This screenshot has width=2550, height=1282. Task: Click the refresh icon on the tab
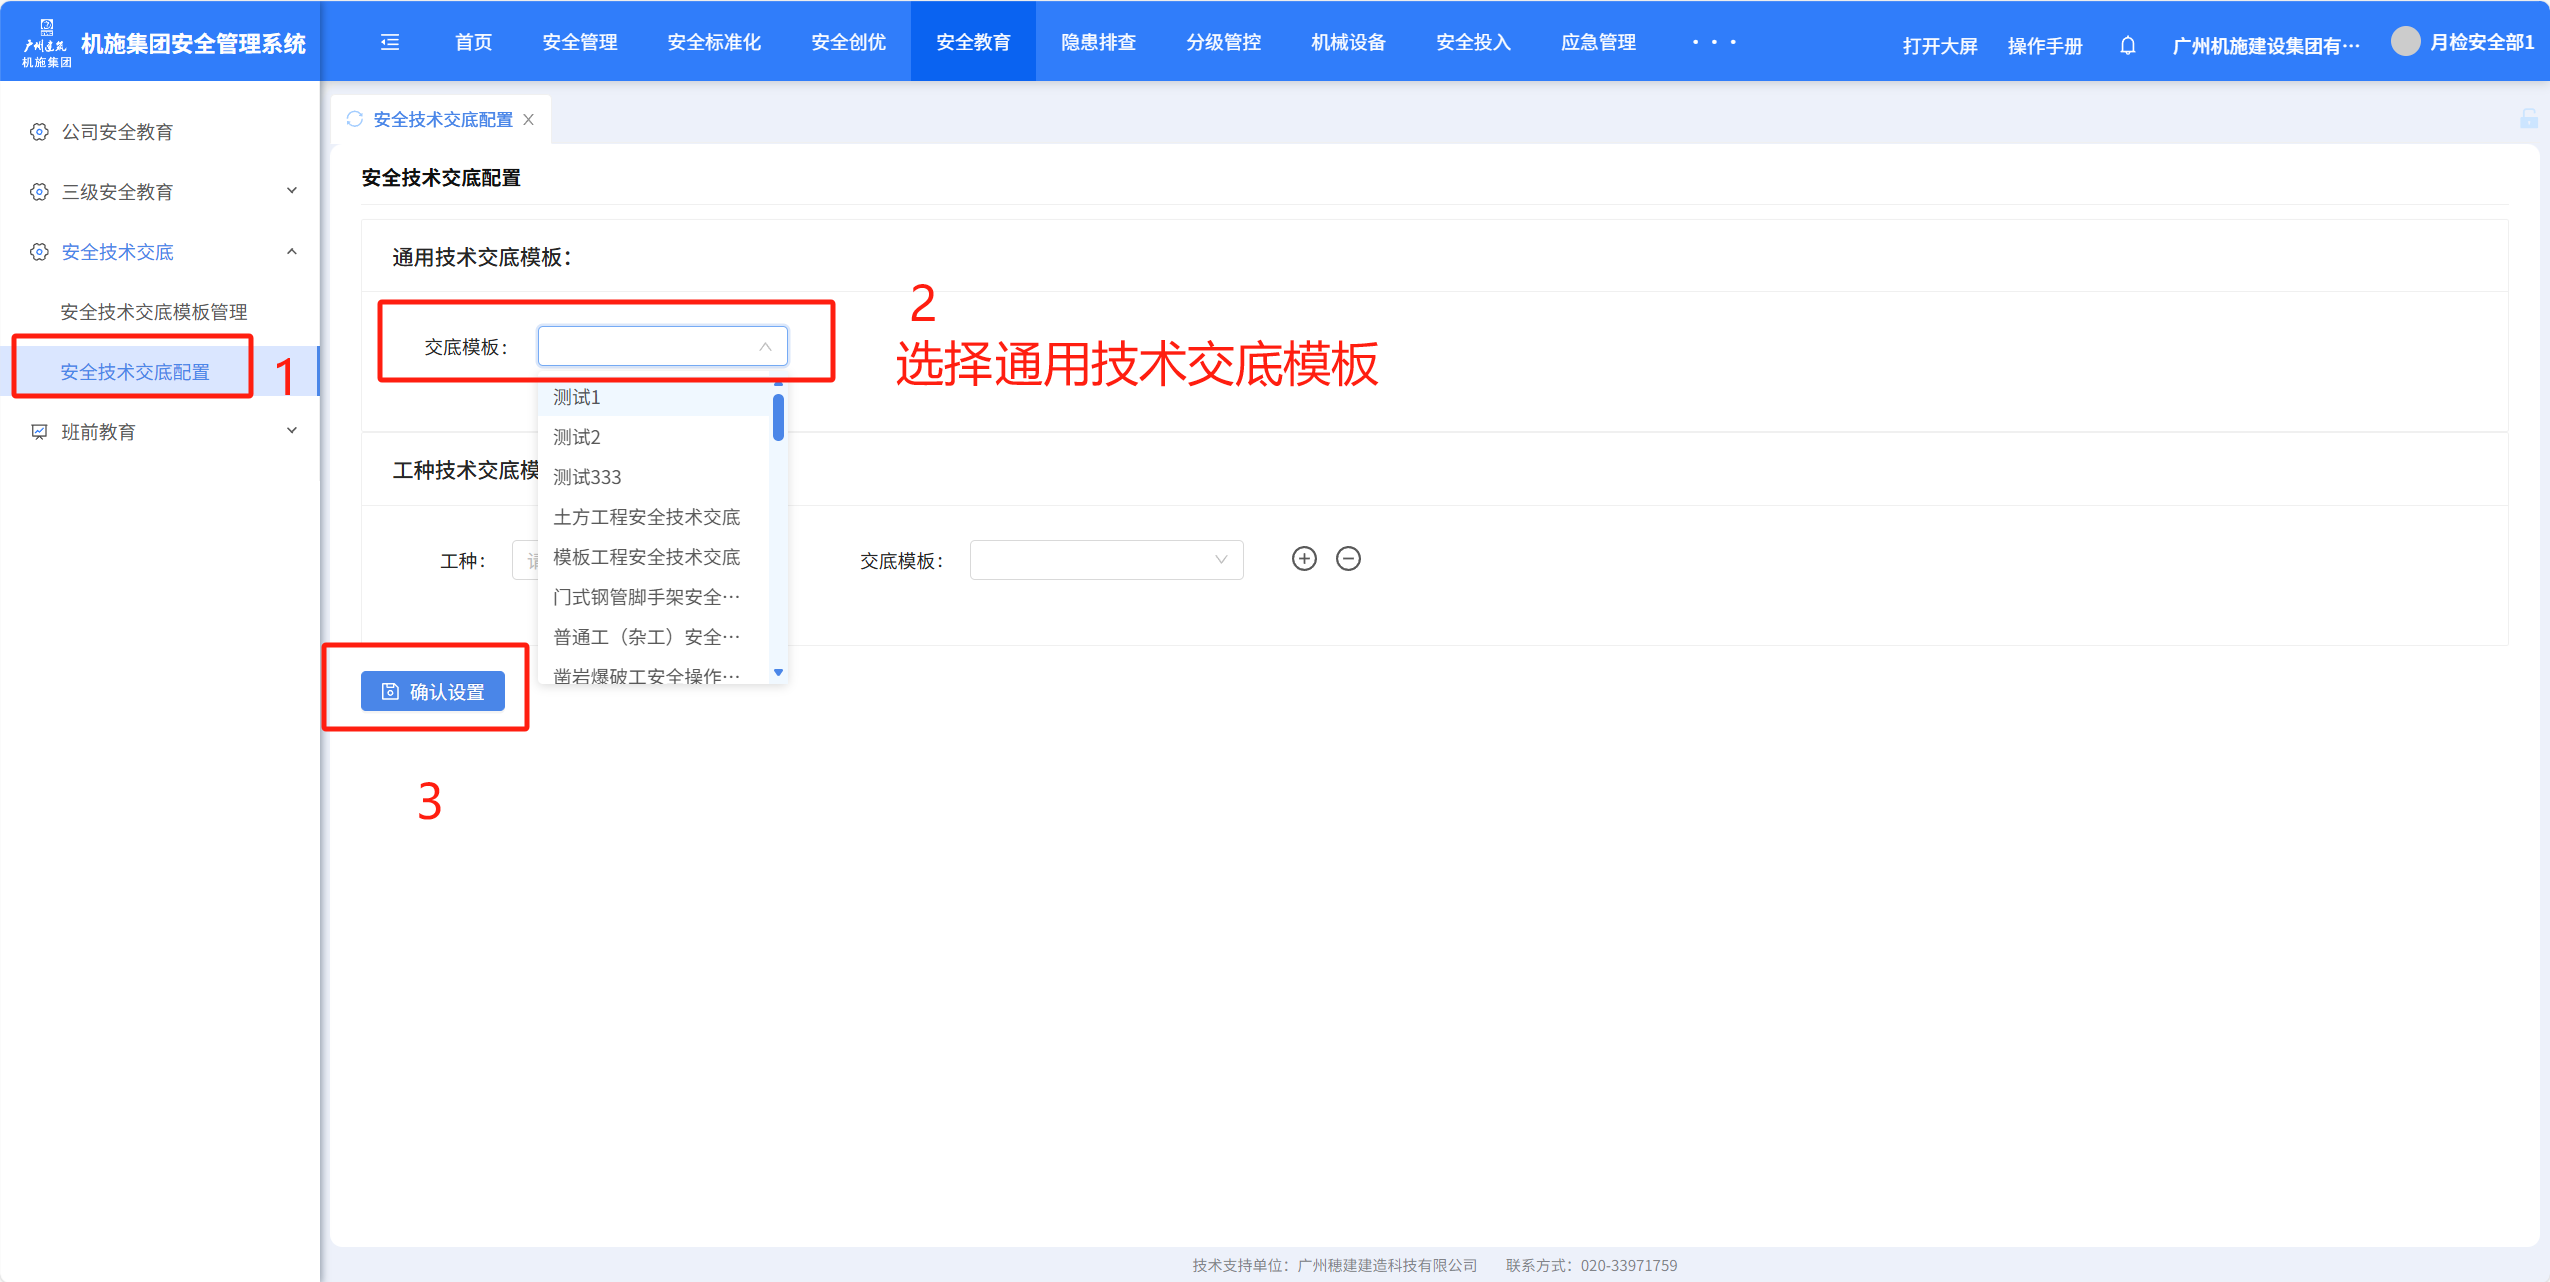(355, 119)
